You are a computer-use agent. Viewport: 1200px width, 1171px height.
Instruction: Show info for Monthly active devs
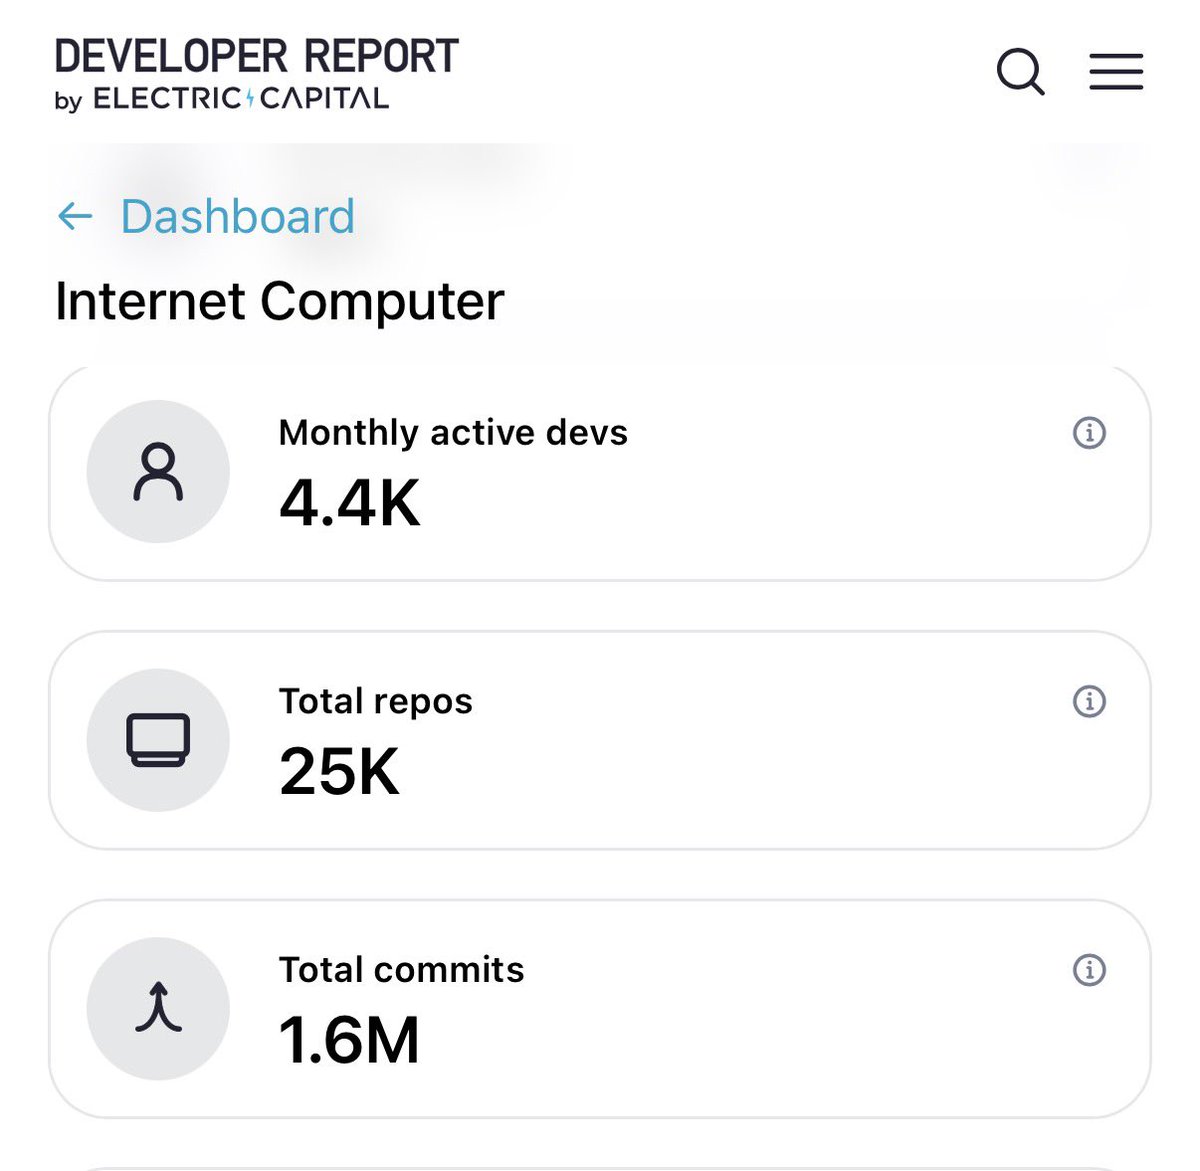pos(1089,433)
